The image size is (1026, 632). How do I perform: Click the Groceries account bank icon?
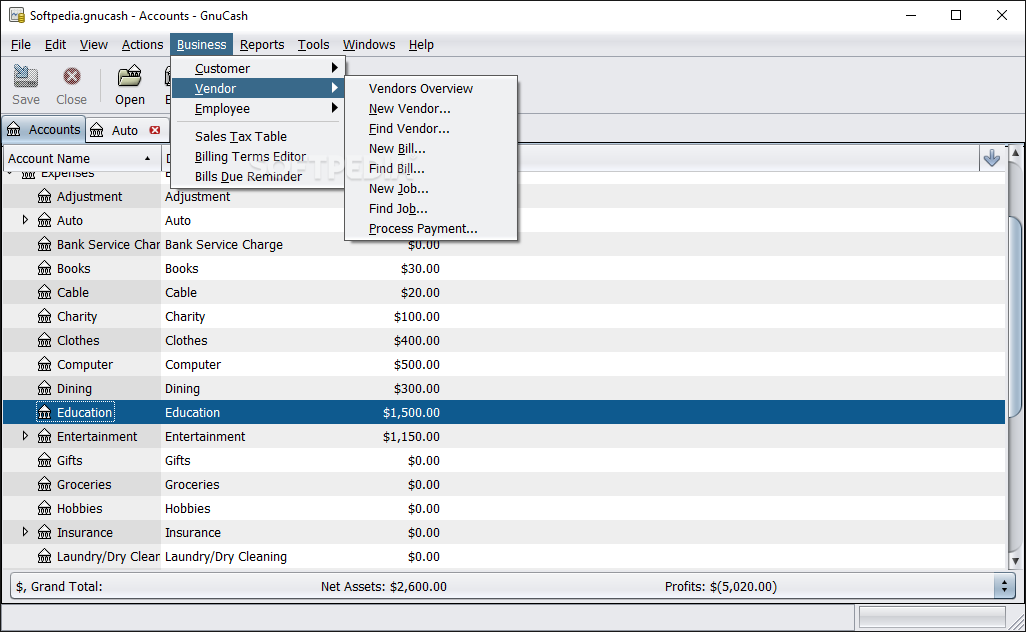[44, 484]
